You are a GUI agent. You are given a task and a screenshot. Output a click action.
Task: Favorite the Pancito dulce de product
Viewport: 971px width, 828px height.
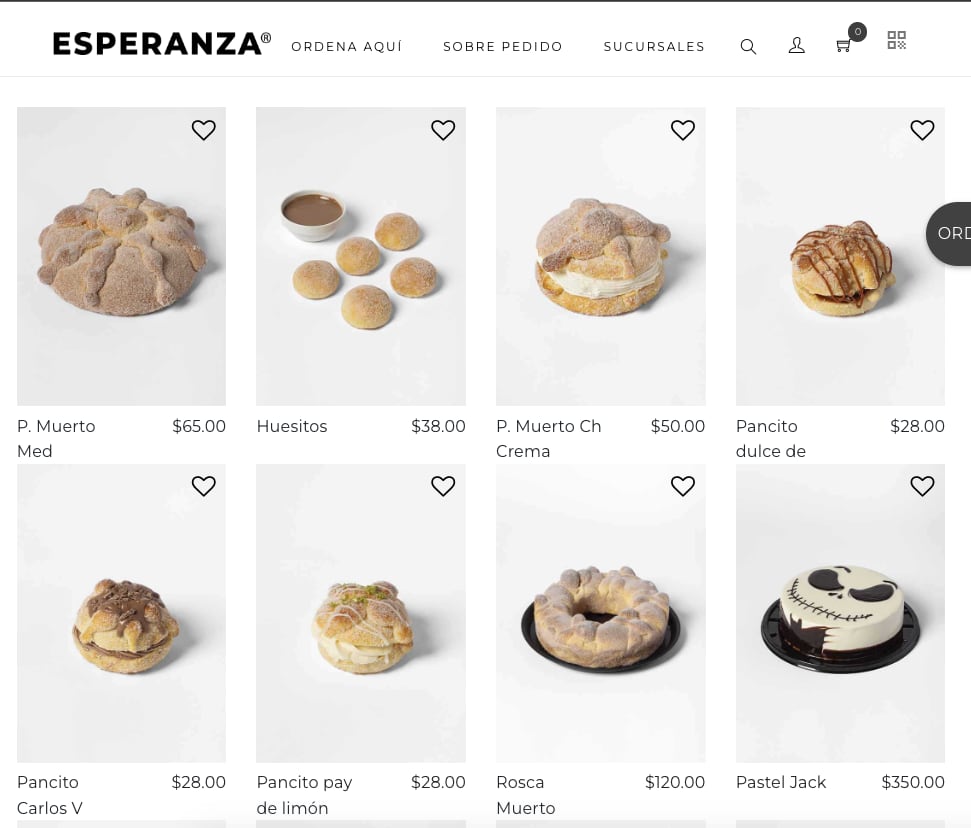(922, 130)
